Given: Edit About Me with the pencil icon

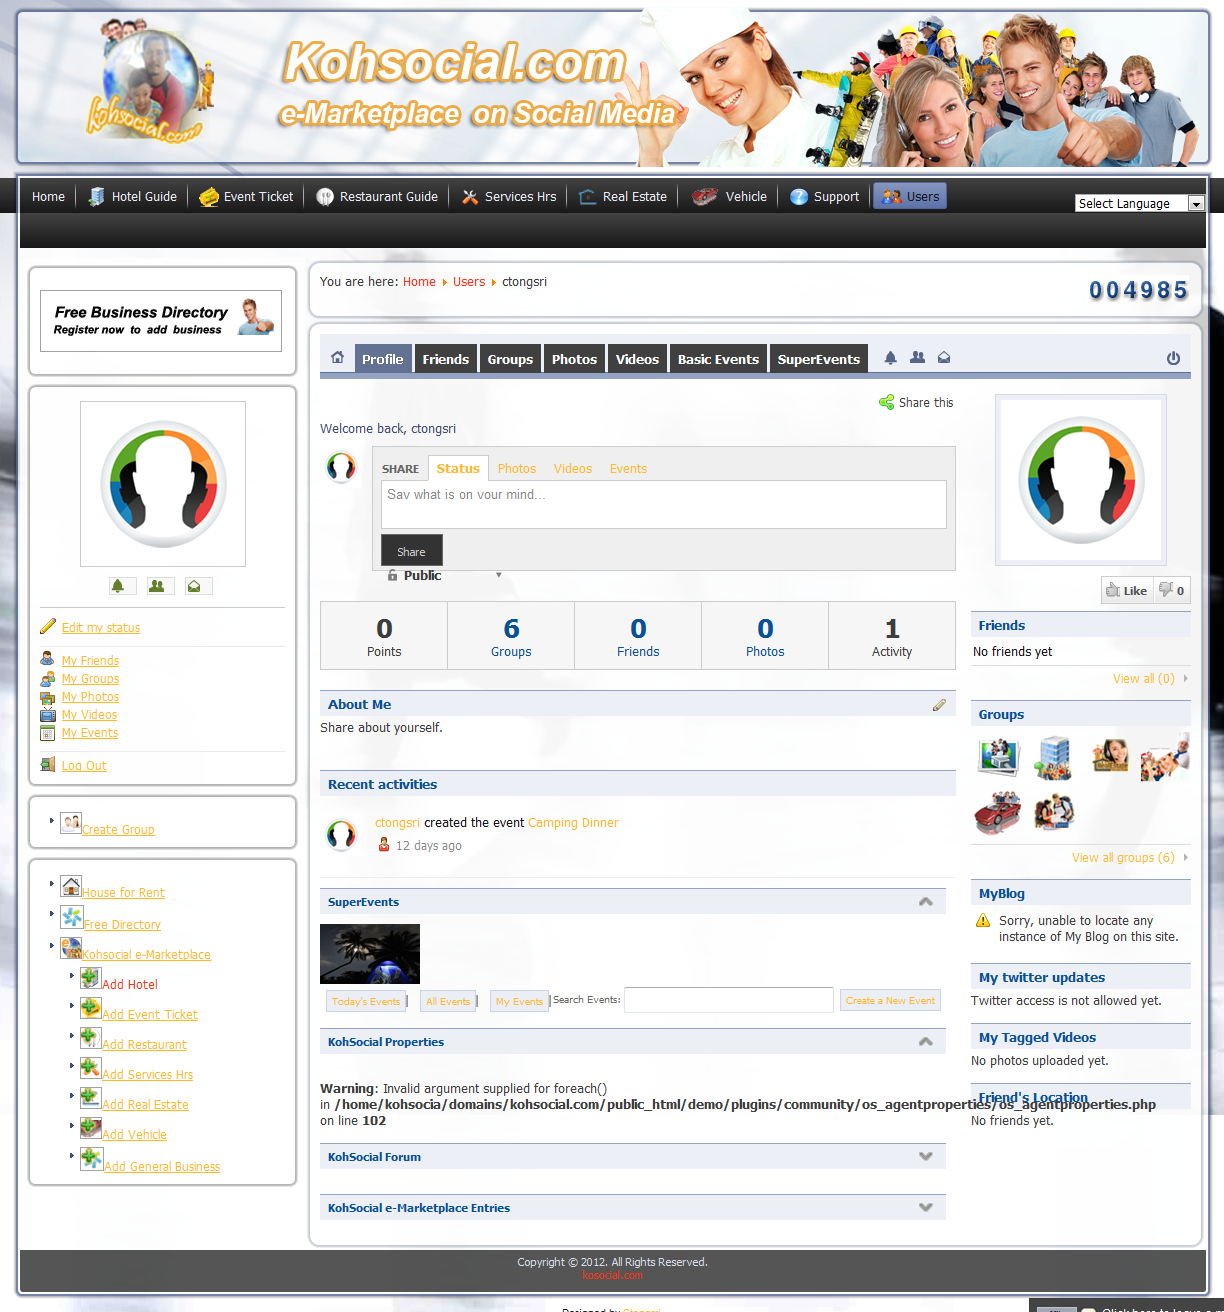Looking at the screenshot, I should pyautogui.click(x=939, y=705).
